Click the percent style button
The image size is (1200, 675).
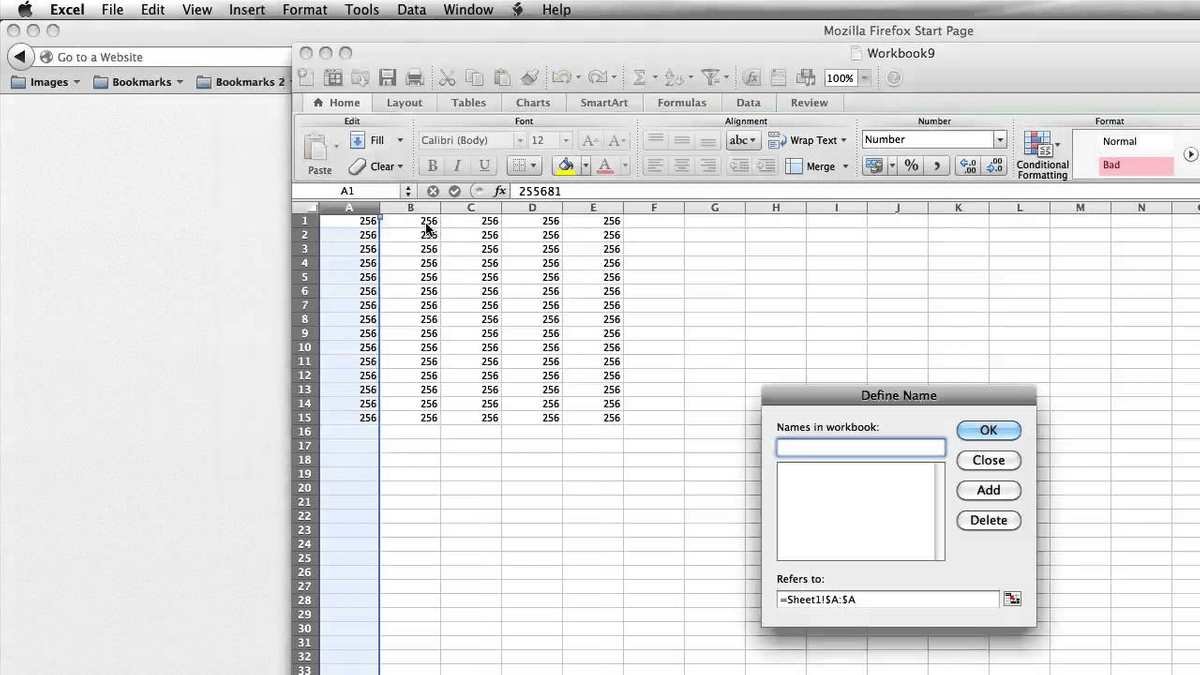click(x=911, y=166)
